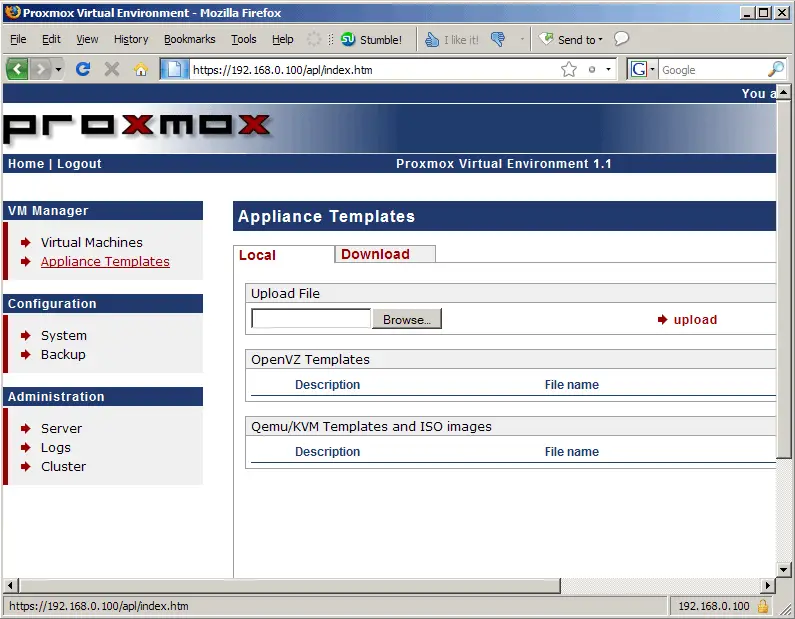Open the Bookmarks menu
The height and width of the screenshot is (619, 795).
[x=189, y=39]
